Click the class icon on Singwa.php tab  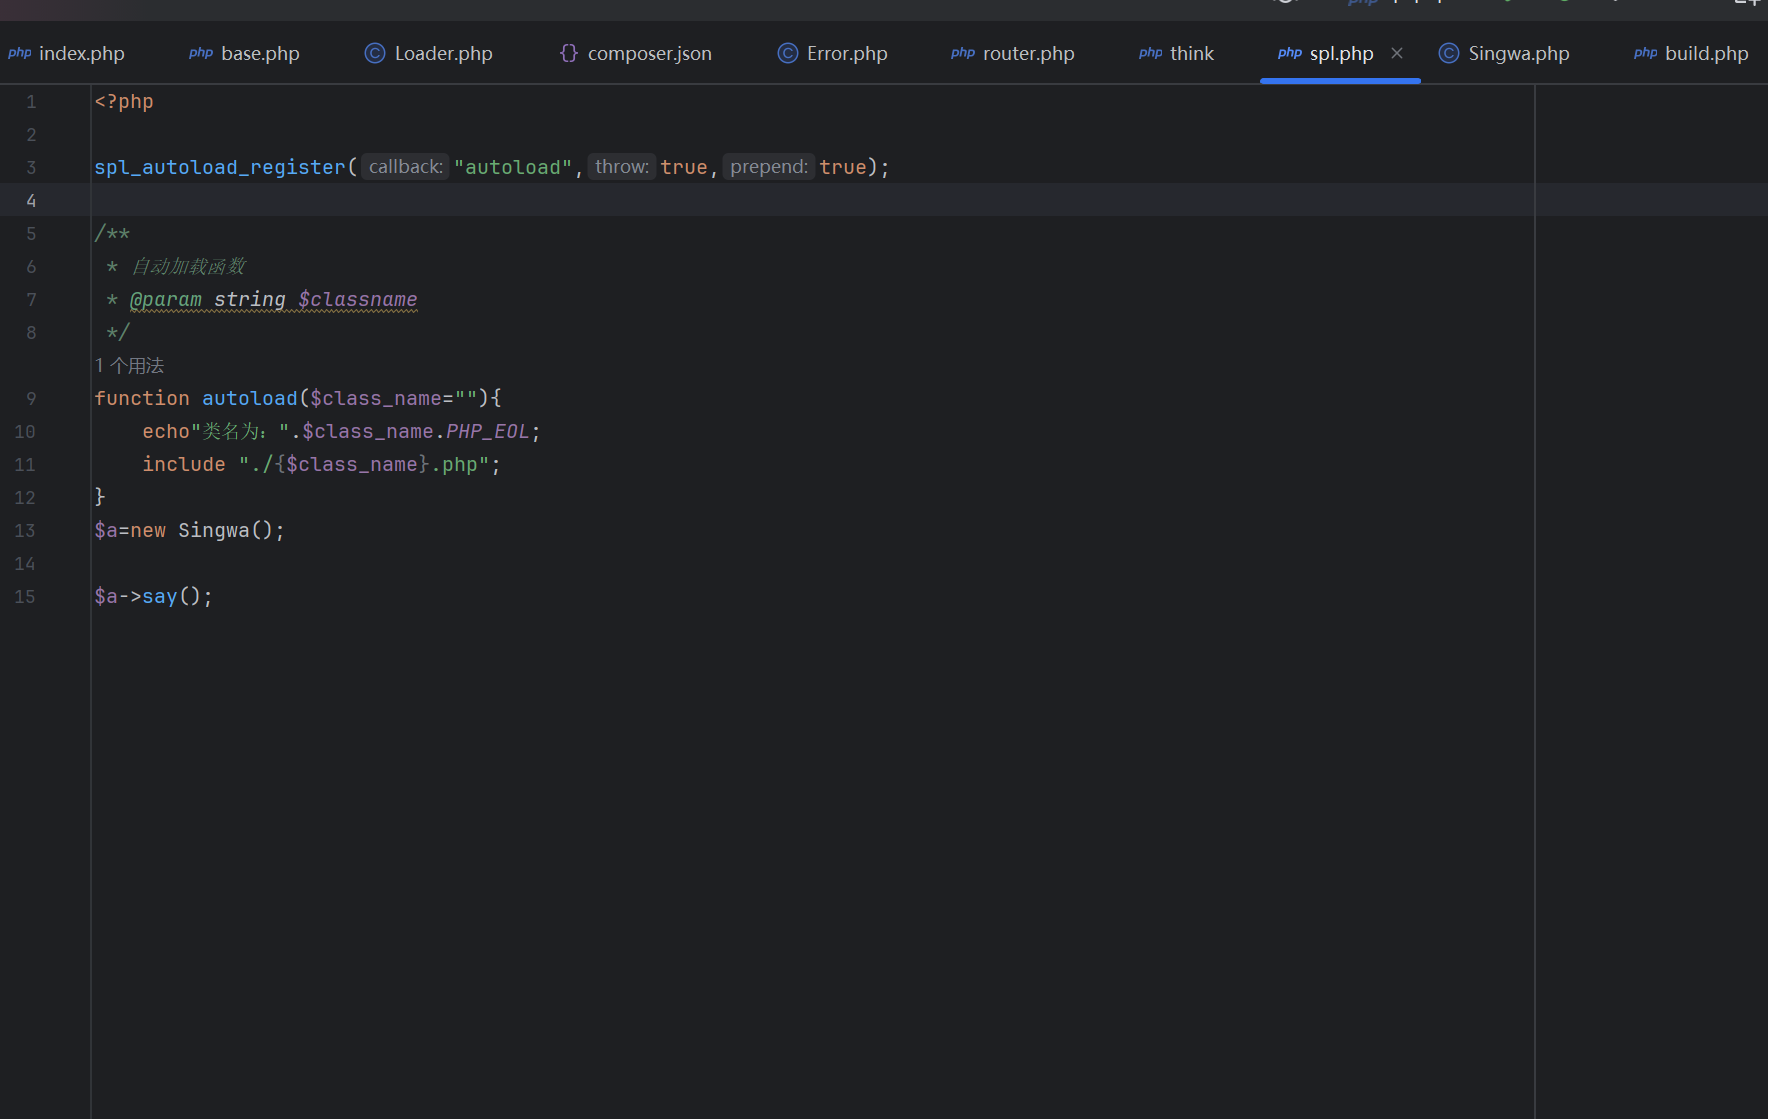(x=1448, y=53)
